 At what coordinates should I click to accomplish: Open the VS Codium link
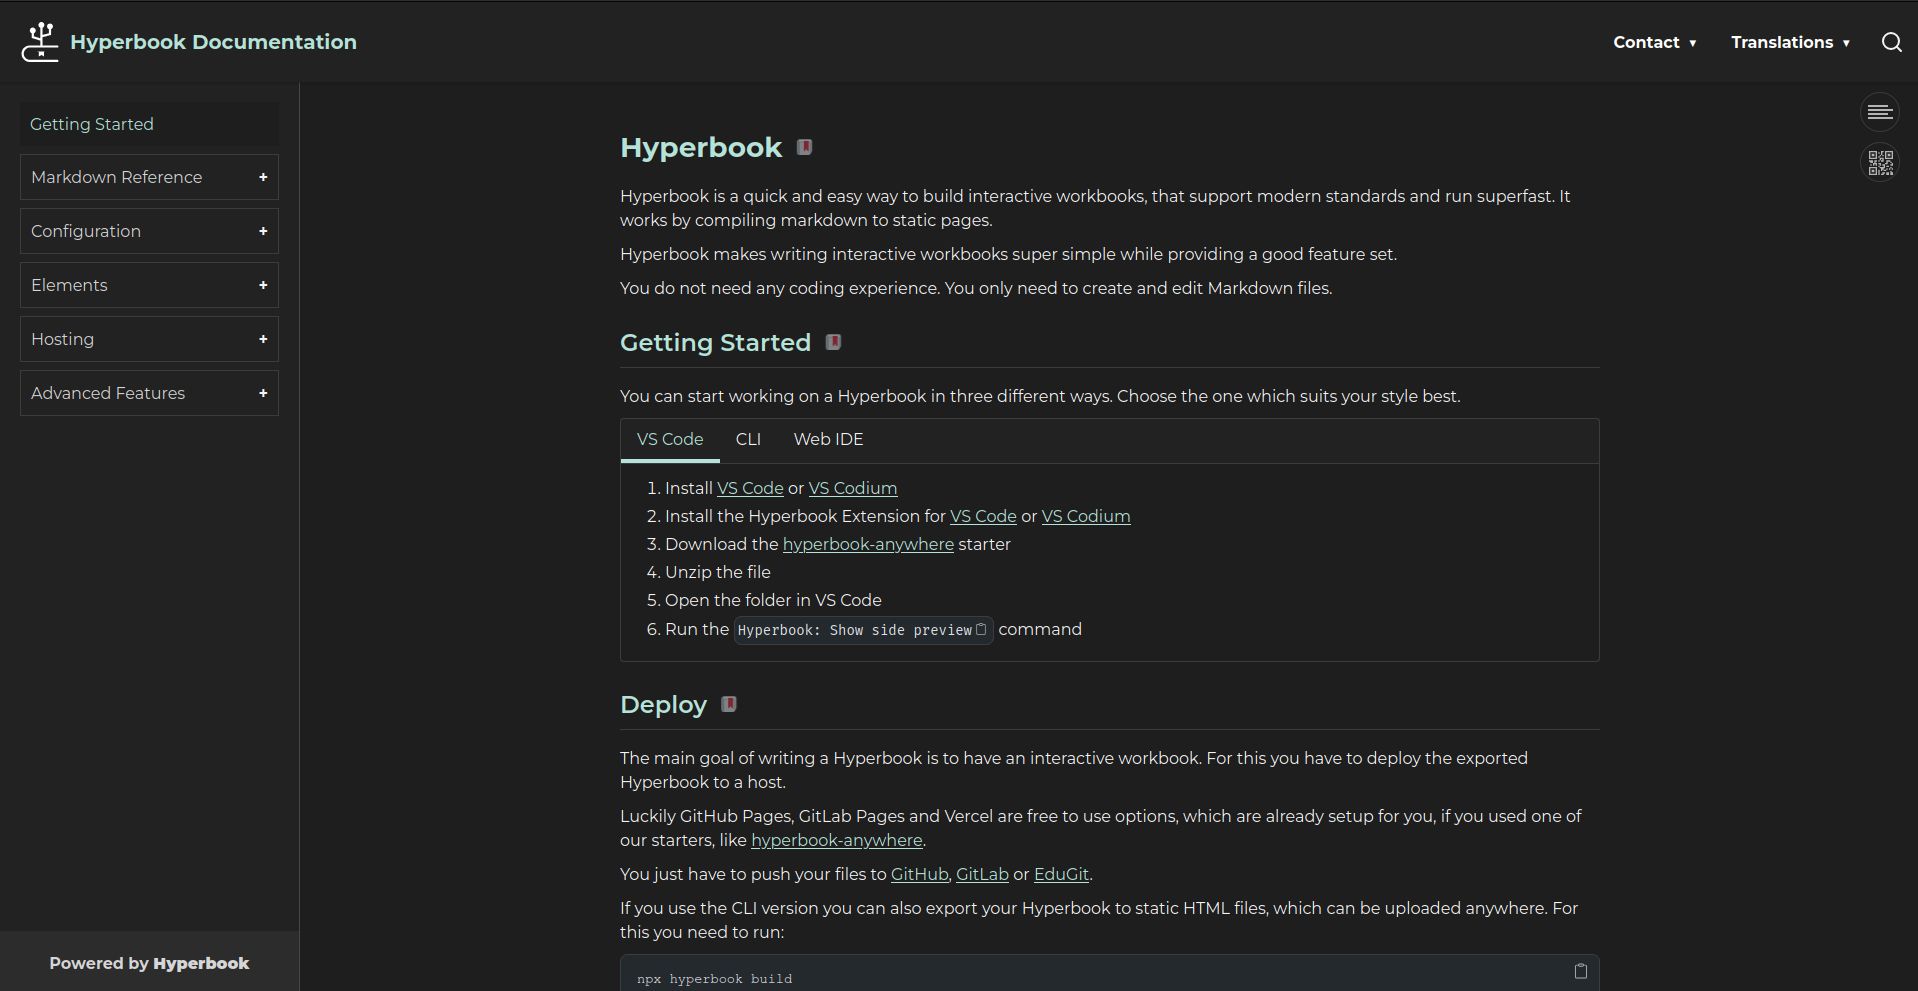click(x=852, y=488)
